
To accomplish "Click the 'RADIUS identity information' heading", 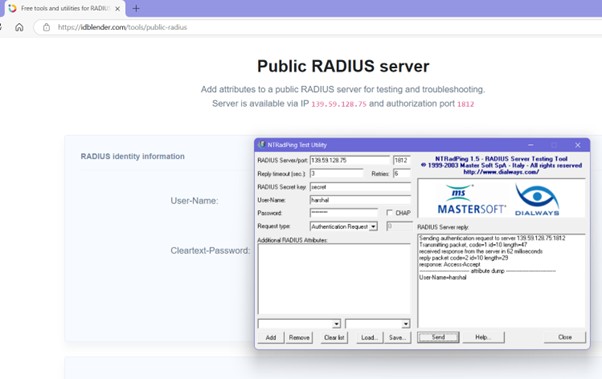I will pos(132,156).
